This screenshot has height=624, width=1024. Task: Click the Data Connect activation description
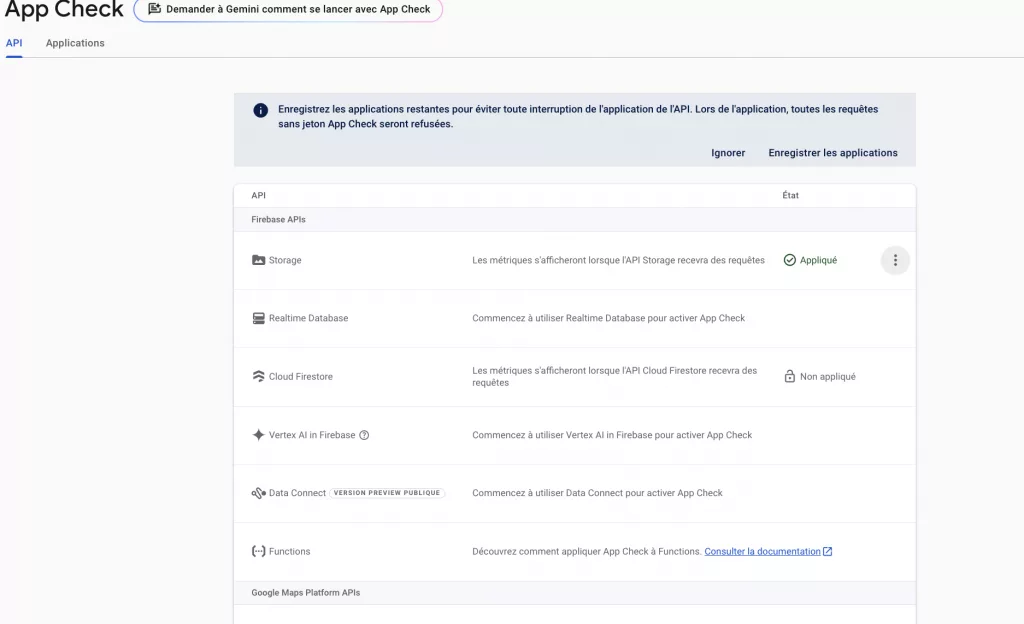click(598, 493)
